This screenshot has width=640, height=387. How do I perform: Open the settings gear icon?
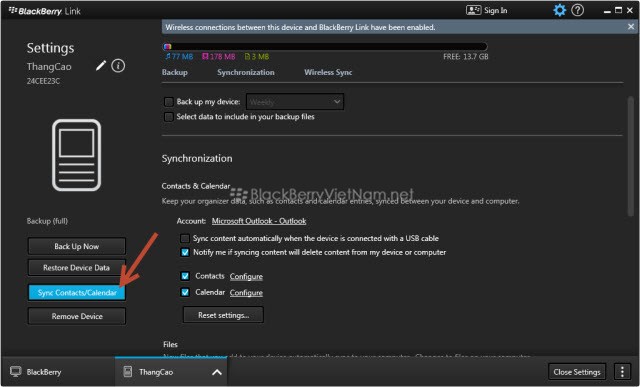pos(559,10)
